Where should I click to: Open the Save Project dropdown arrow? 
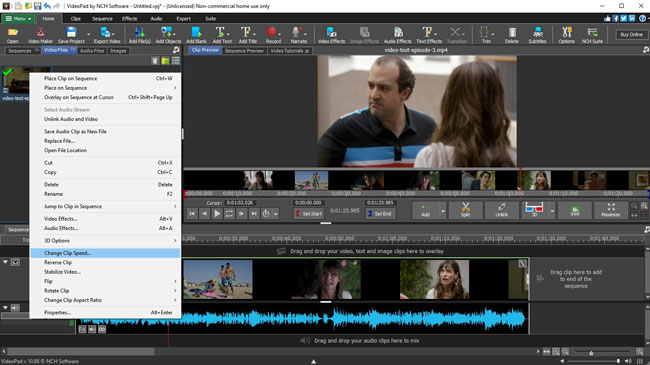coord(88,35)
